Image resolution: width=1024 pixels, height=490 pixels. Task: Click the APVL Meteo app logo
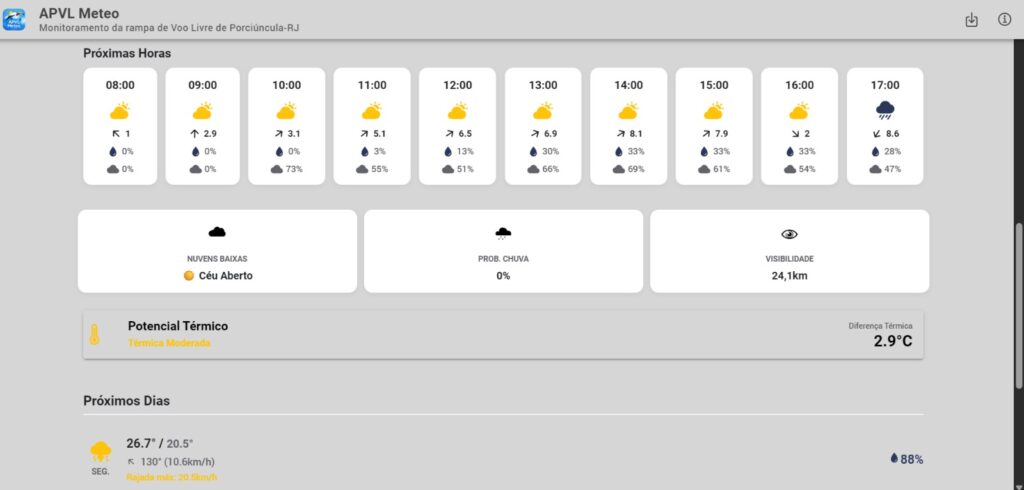click(x=14, y=19)
